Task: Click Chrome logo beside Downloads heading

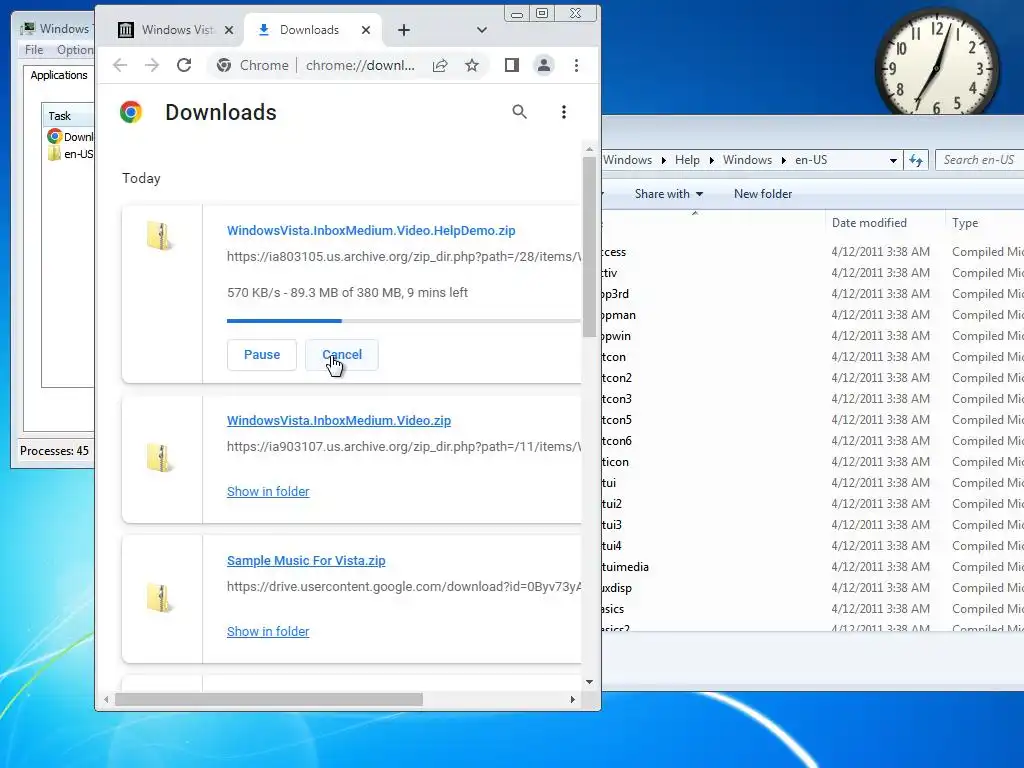Action: point(131,112)
